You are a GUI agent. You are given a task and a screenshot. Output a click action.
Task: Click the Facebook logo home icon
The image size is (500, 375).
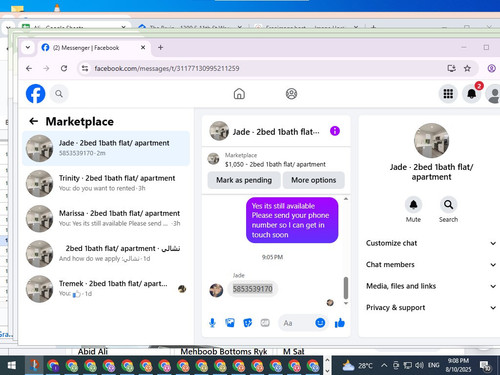35,94
